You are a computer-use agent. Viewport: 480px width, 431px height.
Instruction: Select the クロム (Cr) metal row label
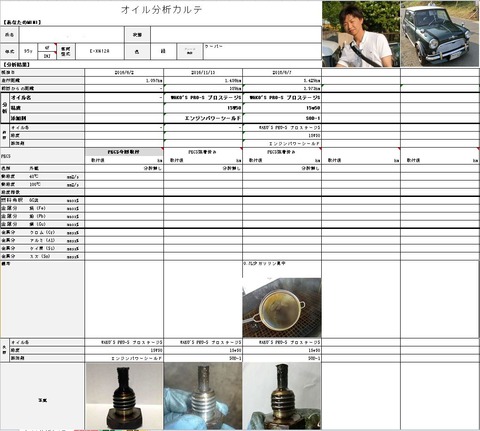pyautogui.click(x=42, y=232)
